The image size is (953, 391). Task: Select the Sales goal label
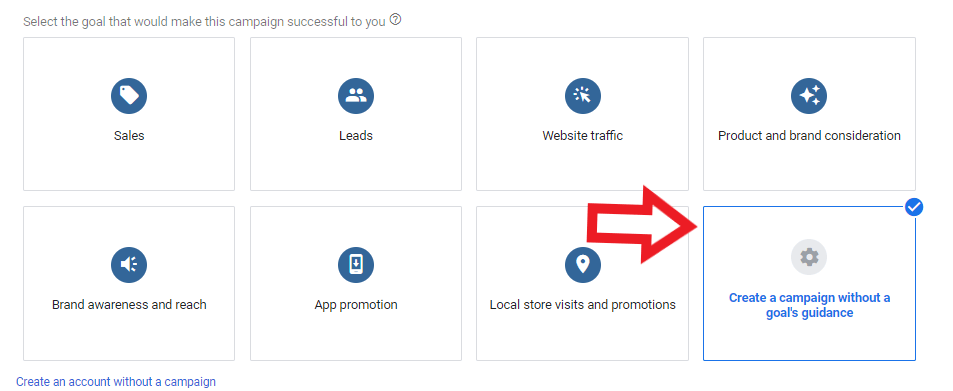(129, 136)
